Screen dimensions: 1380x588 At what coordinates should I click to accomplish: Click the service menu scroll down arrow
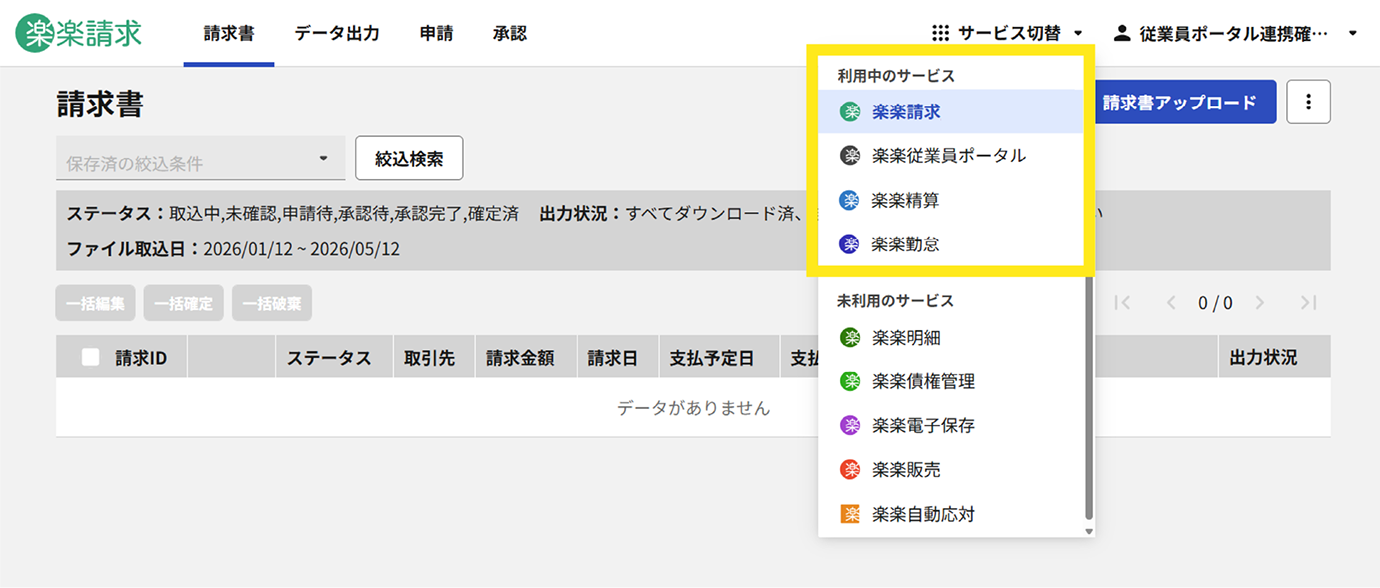click(1089, 531)
